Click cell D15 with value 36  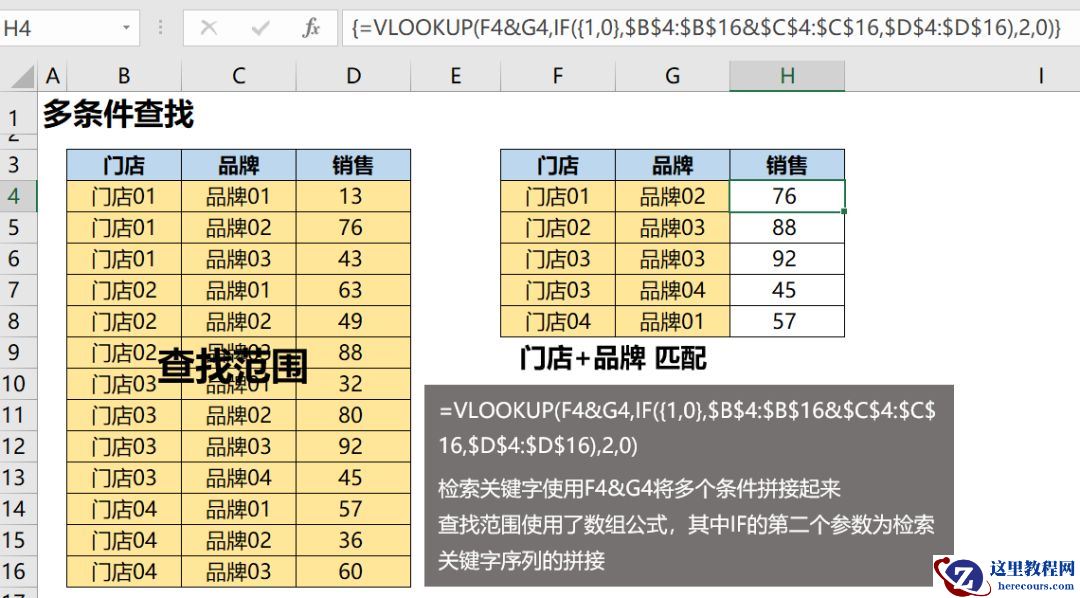(x=353, y=540)
